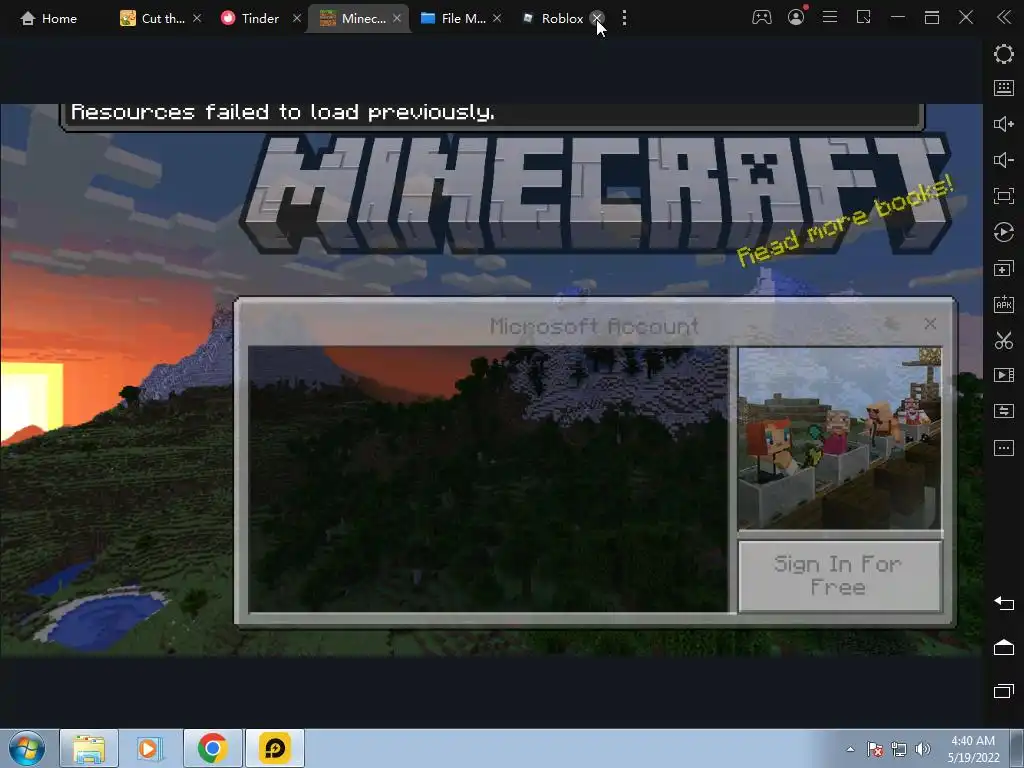This screenshot has width=1024, height=768.
Task: Select the Minecraft tab
Action: point(353,18)
